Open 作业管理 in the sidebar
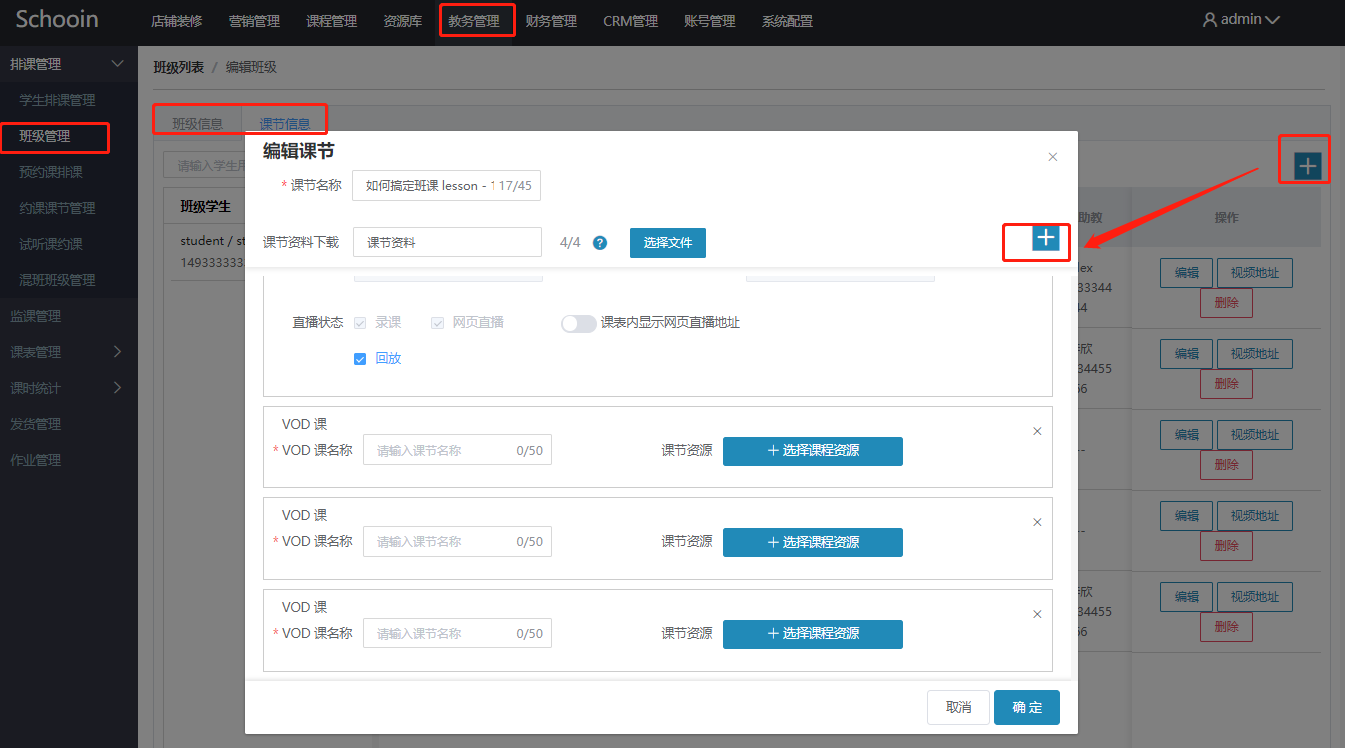This screenshot has width=1345, height=748. point(35,460)
